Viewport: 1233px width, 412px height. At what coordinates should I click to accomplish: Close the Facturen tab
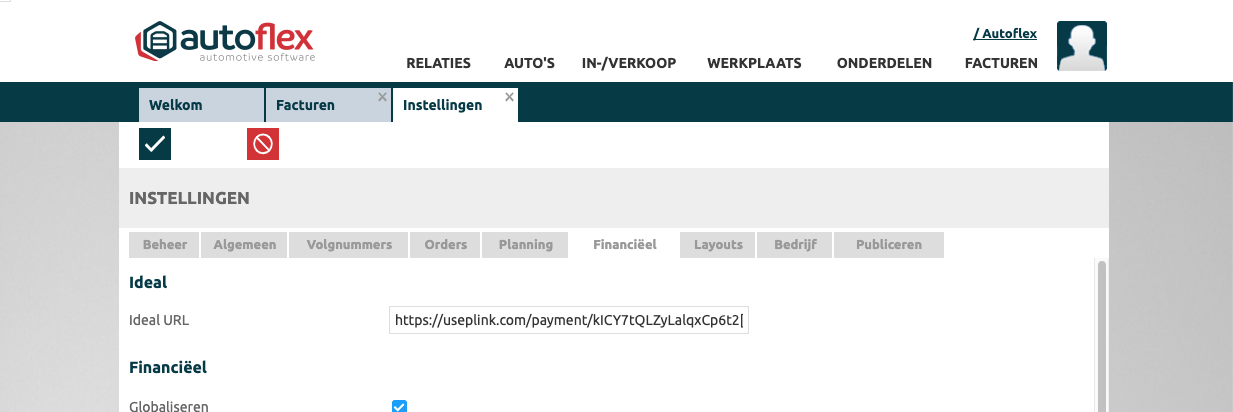382,97
